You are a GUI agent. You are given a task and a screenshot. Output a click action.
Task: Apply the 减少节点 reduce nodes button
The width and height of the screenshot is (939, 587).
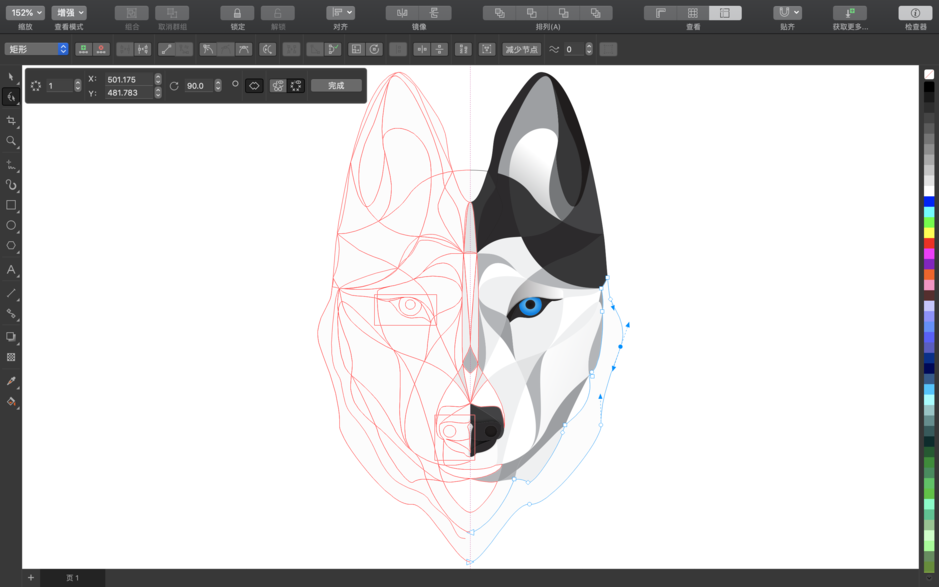point(523,48)
